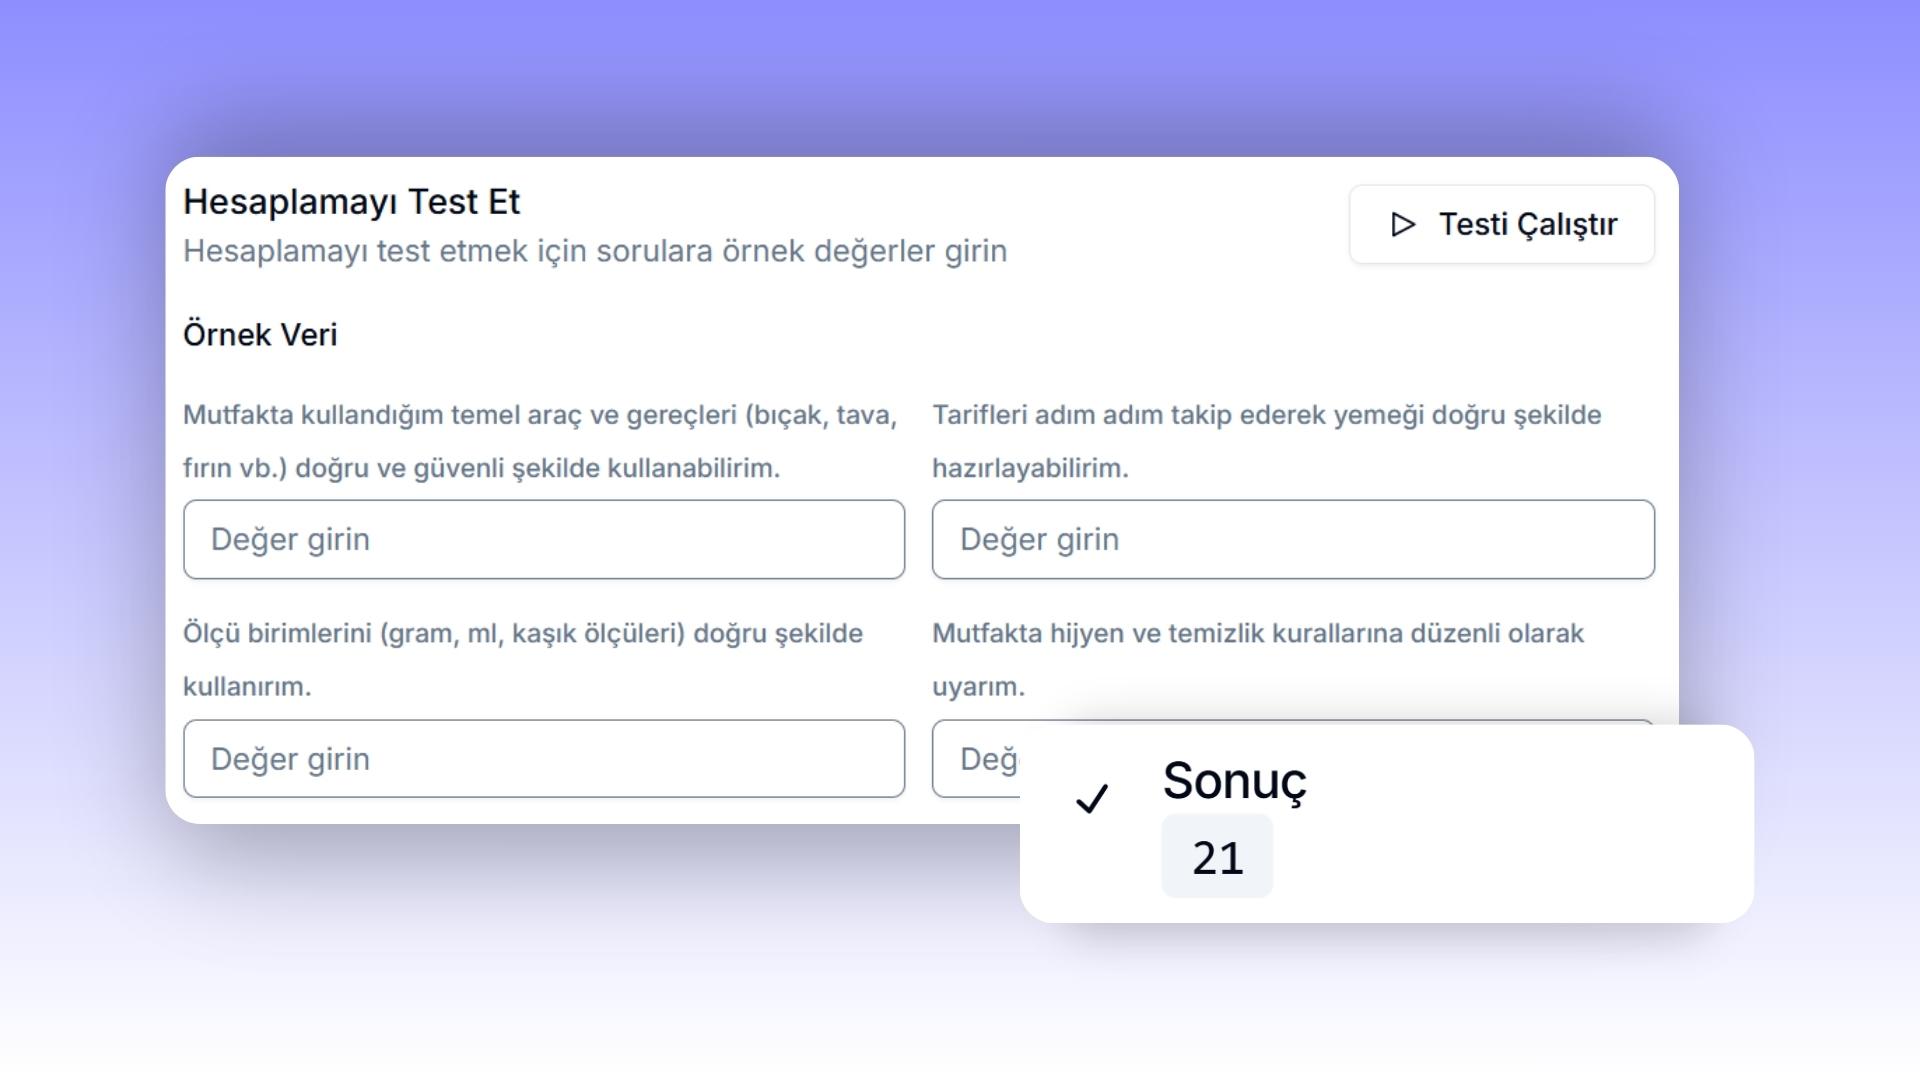Click the subtitle about entering sample values
The height and width of the screenshot is (1080, 1920).
point(594,251)
